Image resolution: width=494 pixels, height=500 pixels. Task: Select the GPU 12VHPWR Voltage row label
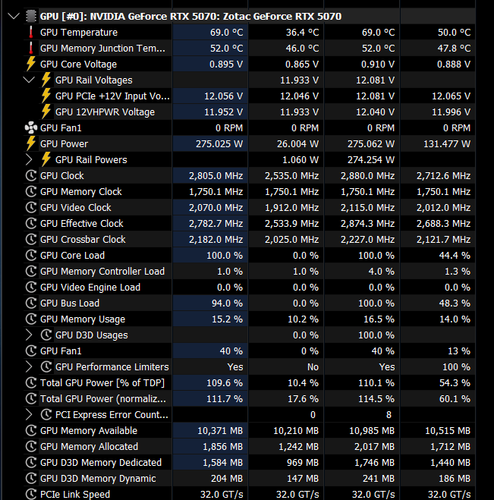[x=105, y=112]
